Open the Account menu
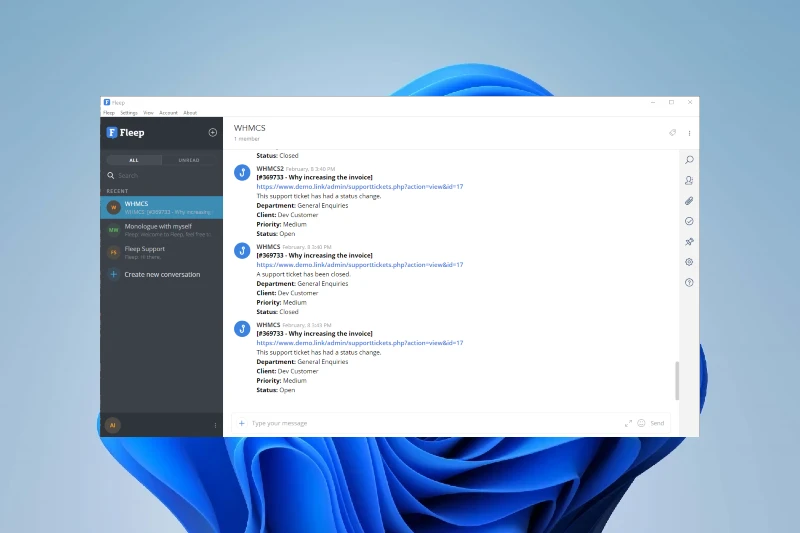The width and height of the screenshot is (800, 533). coord(168,113)
